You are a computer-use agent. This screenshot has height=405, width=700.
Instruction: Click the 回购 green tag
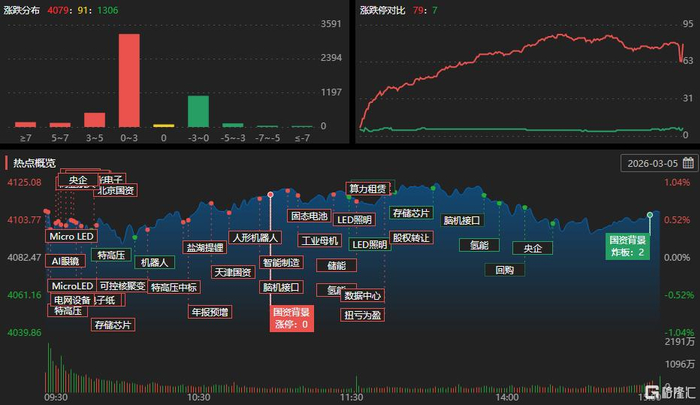click(504, 270)
